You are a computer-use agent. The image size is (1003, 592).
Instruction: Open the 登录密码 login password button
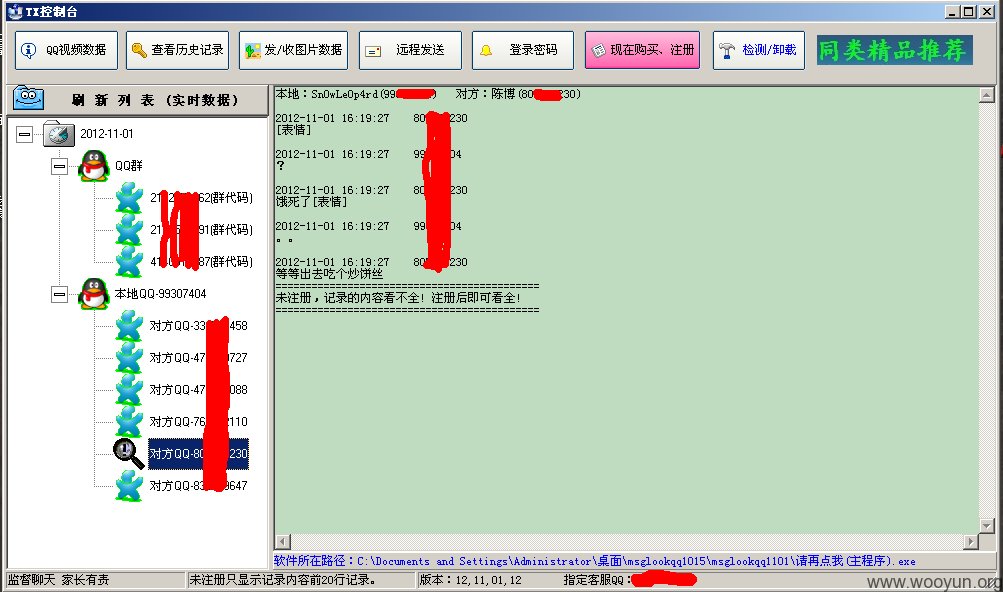523,50
